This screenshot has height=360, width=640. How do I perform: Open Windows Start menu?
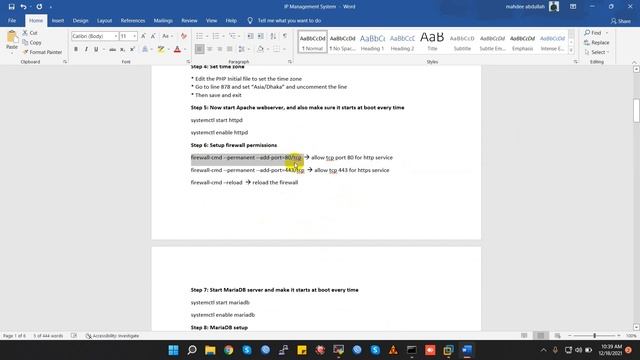[173, 350]
